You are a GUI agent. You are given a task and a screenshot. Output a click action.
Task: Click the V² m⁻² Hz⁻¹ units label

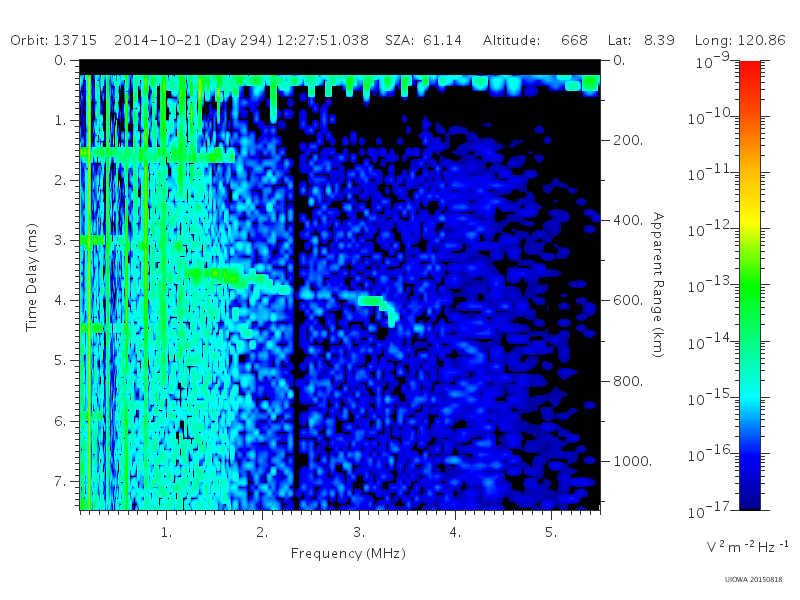coord(747,546)
